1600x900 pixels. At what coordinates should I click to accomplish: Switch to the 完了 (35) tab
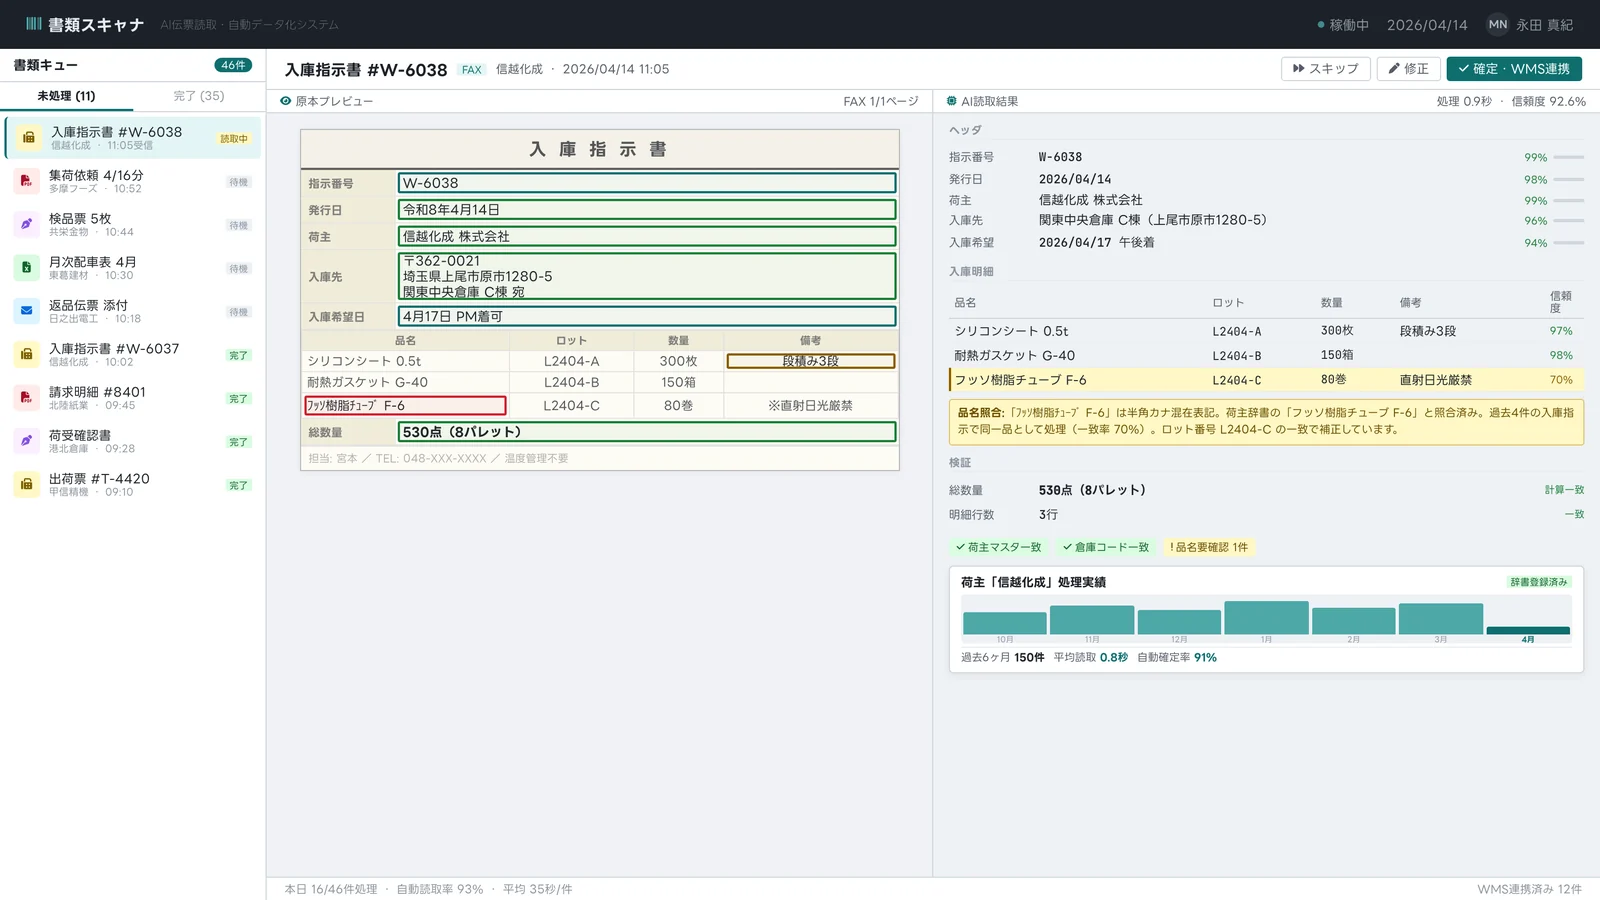(x=199, y=96)
